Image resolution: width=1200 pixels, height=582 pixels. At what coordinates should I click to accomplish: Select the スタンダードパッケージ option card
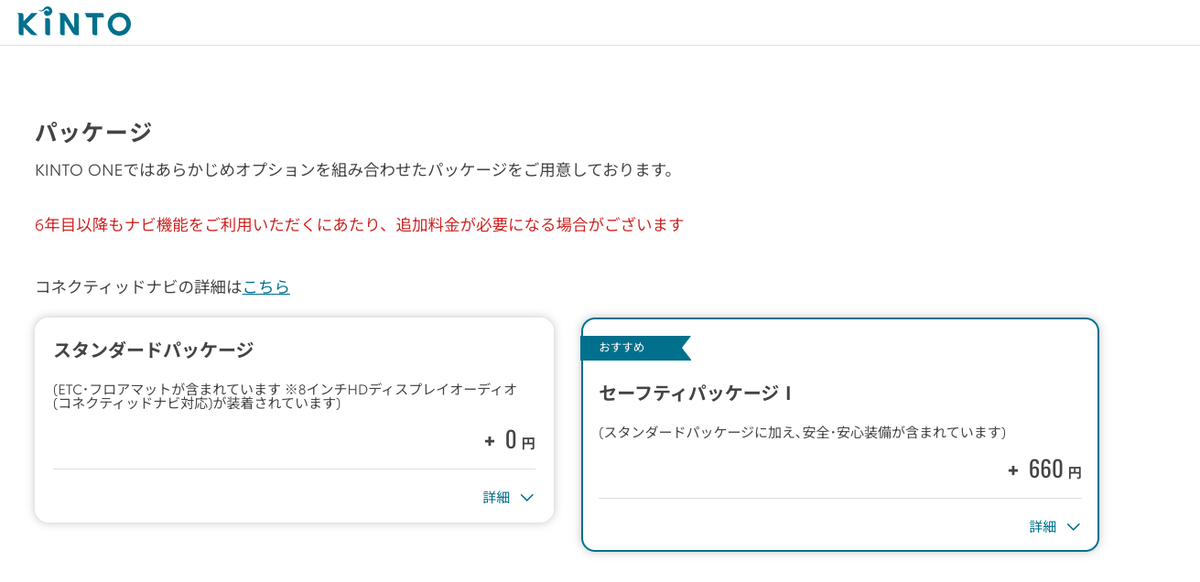click(x=295, y=420)
